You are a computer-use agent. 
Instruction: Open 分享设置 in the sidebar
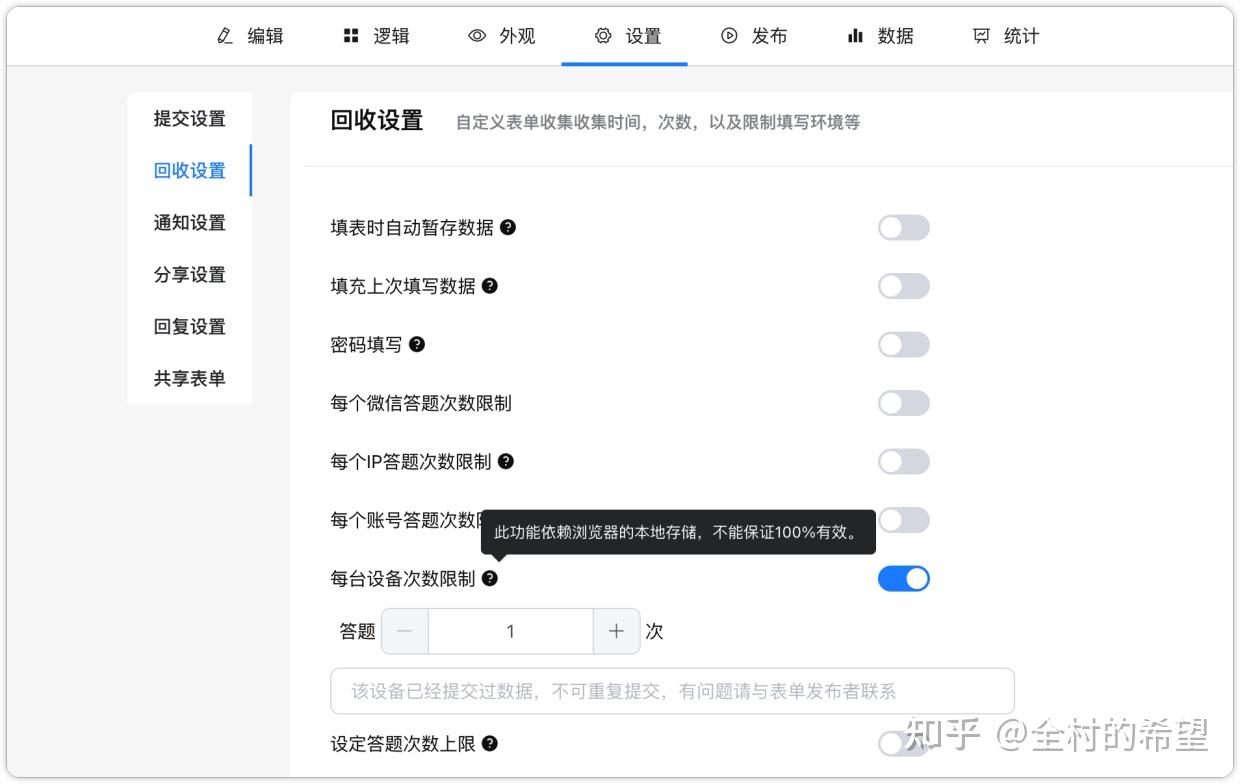(x=189, y=275)
